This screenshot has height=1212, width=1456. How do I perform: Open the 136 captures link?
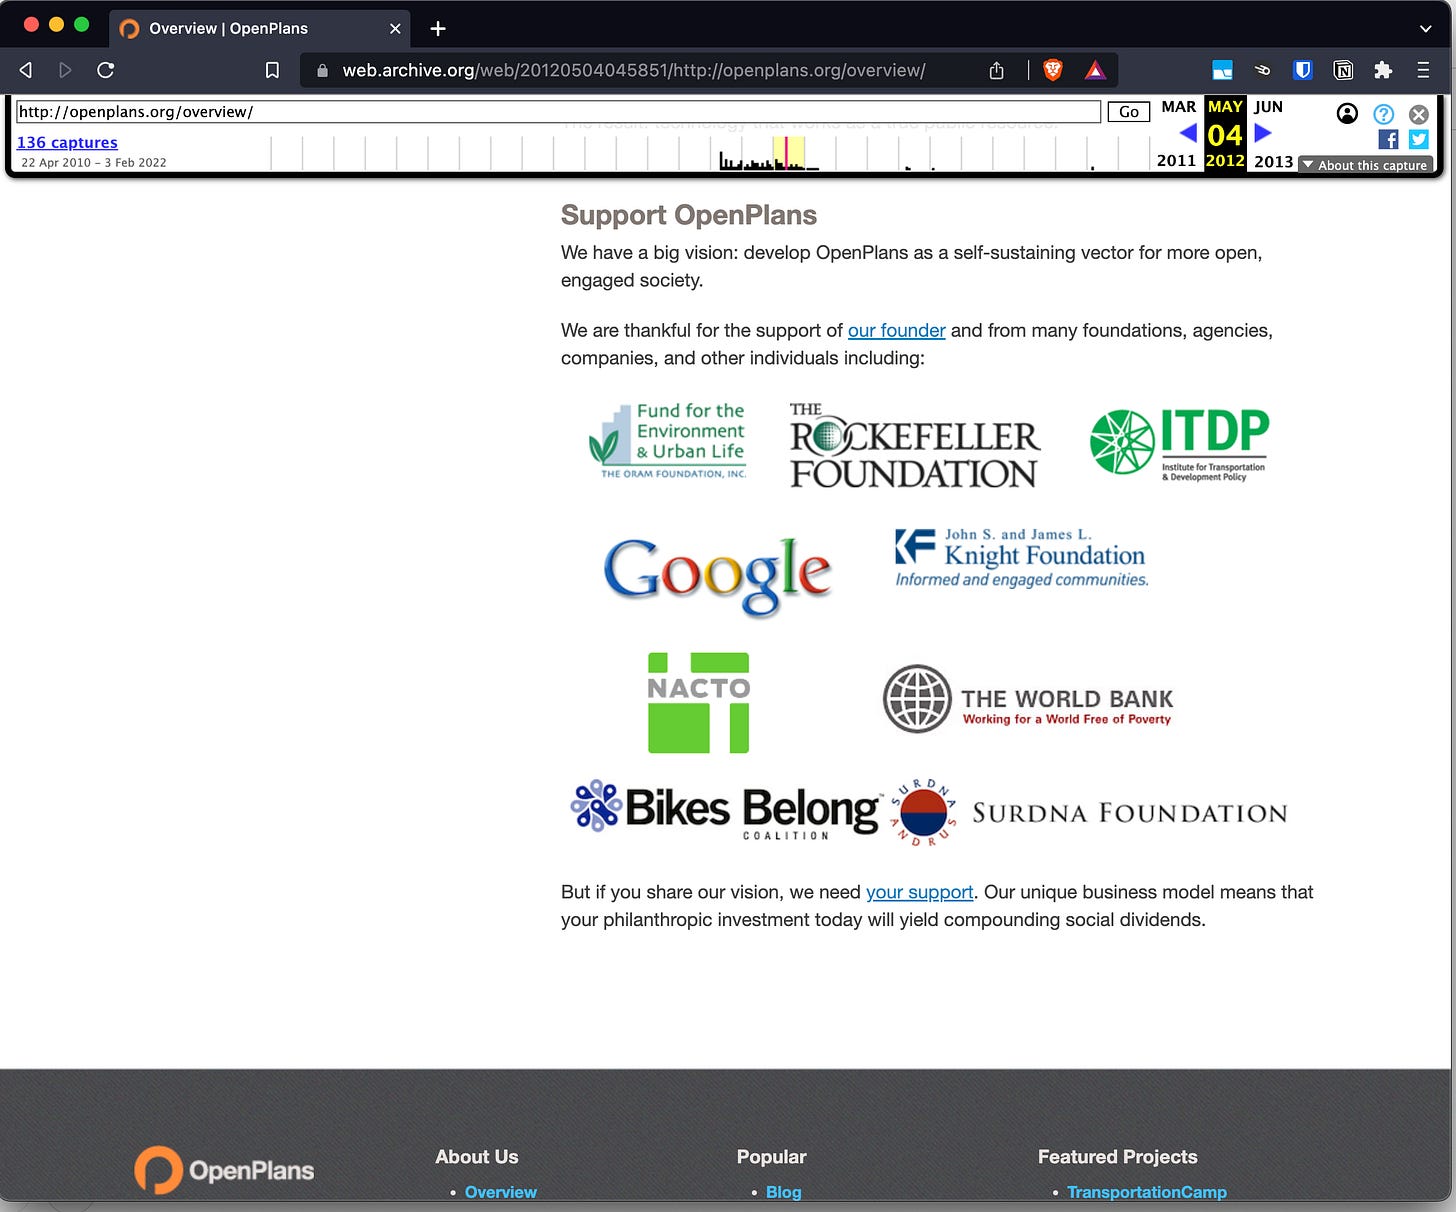[x=67, y=142]
